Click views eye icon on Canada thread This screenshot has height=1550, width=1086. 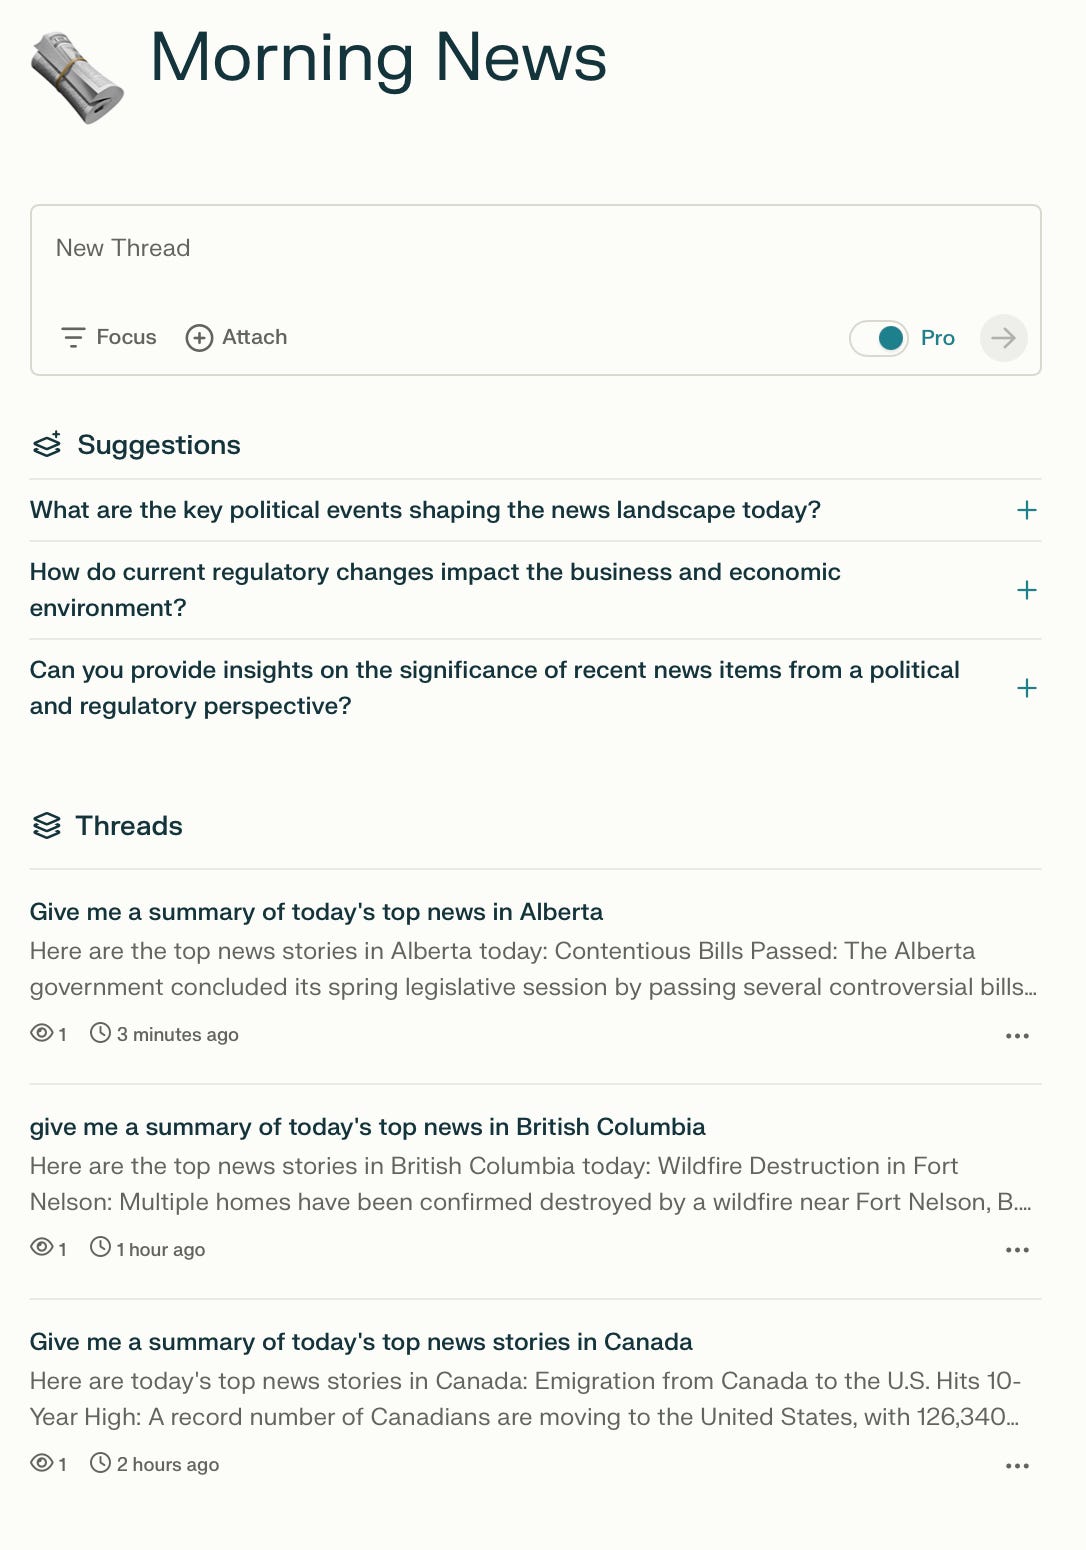click(42, 1463)
